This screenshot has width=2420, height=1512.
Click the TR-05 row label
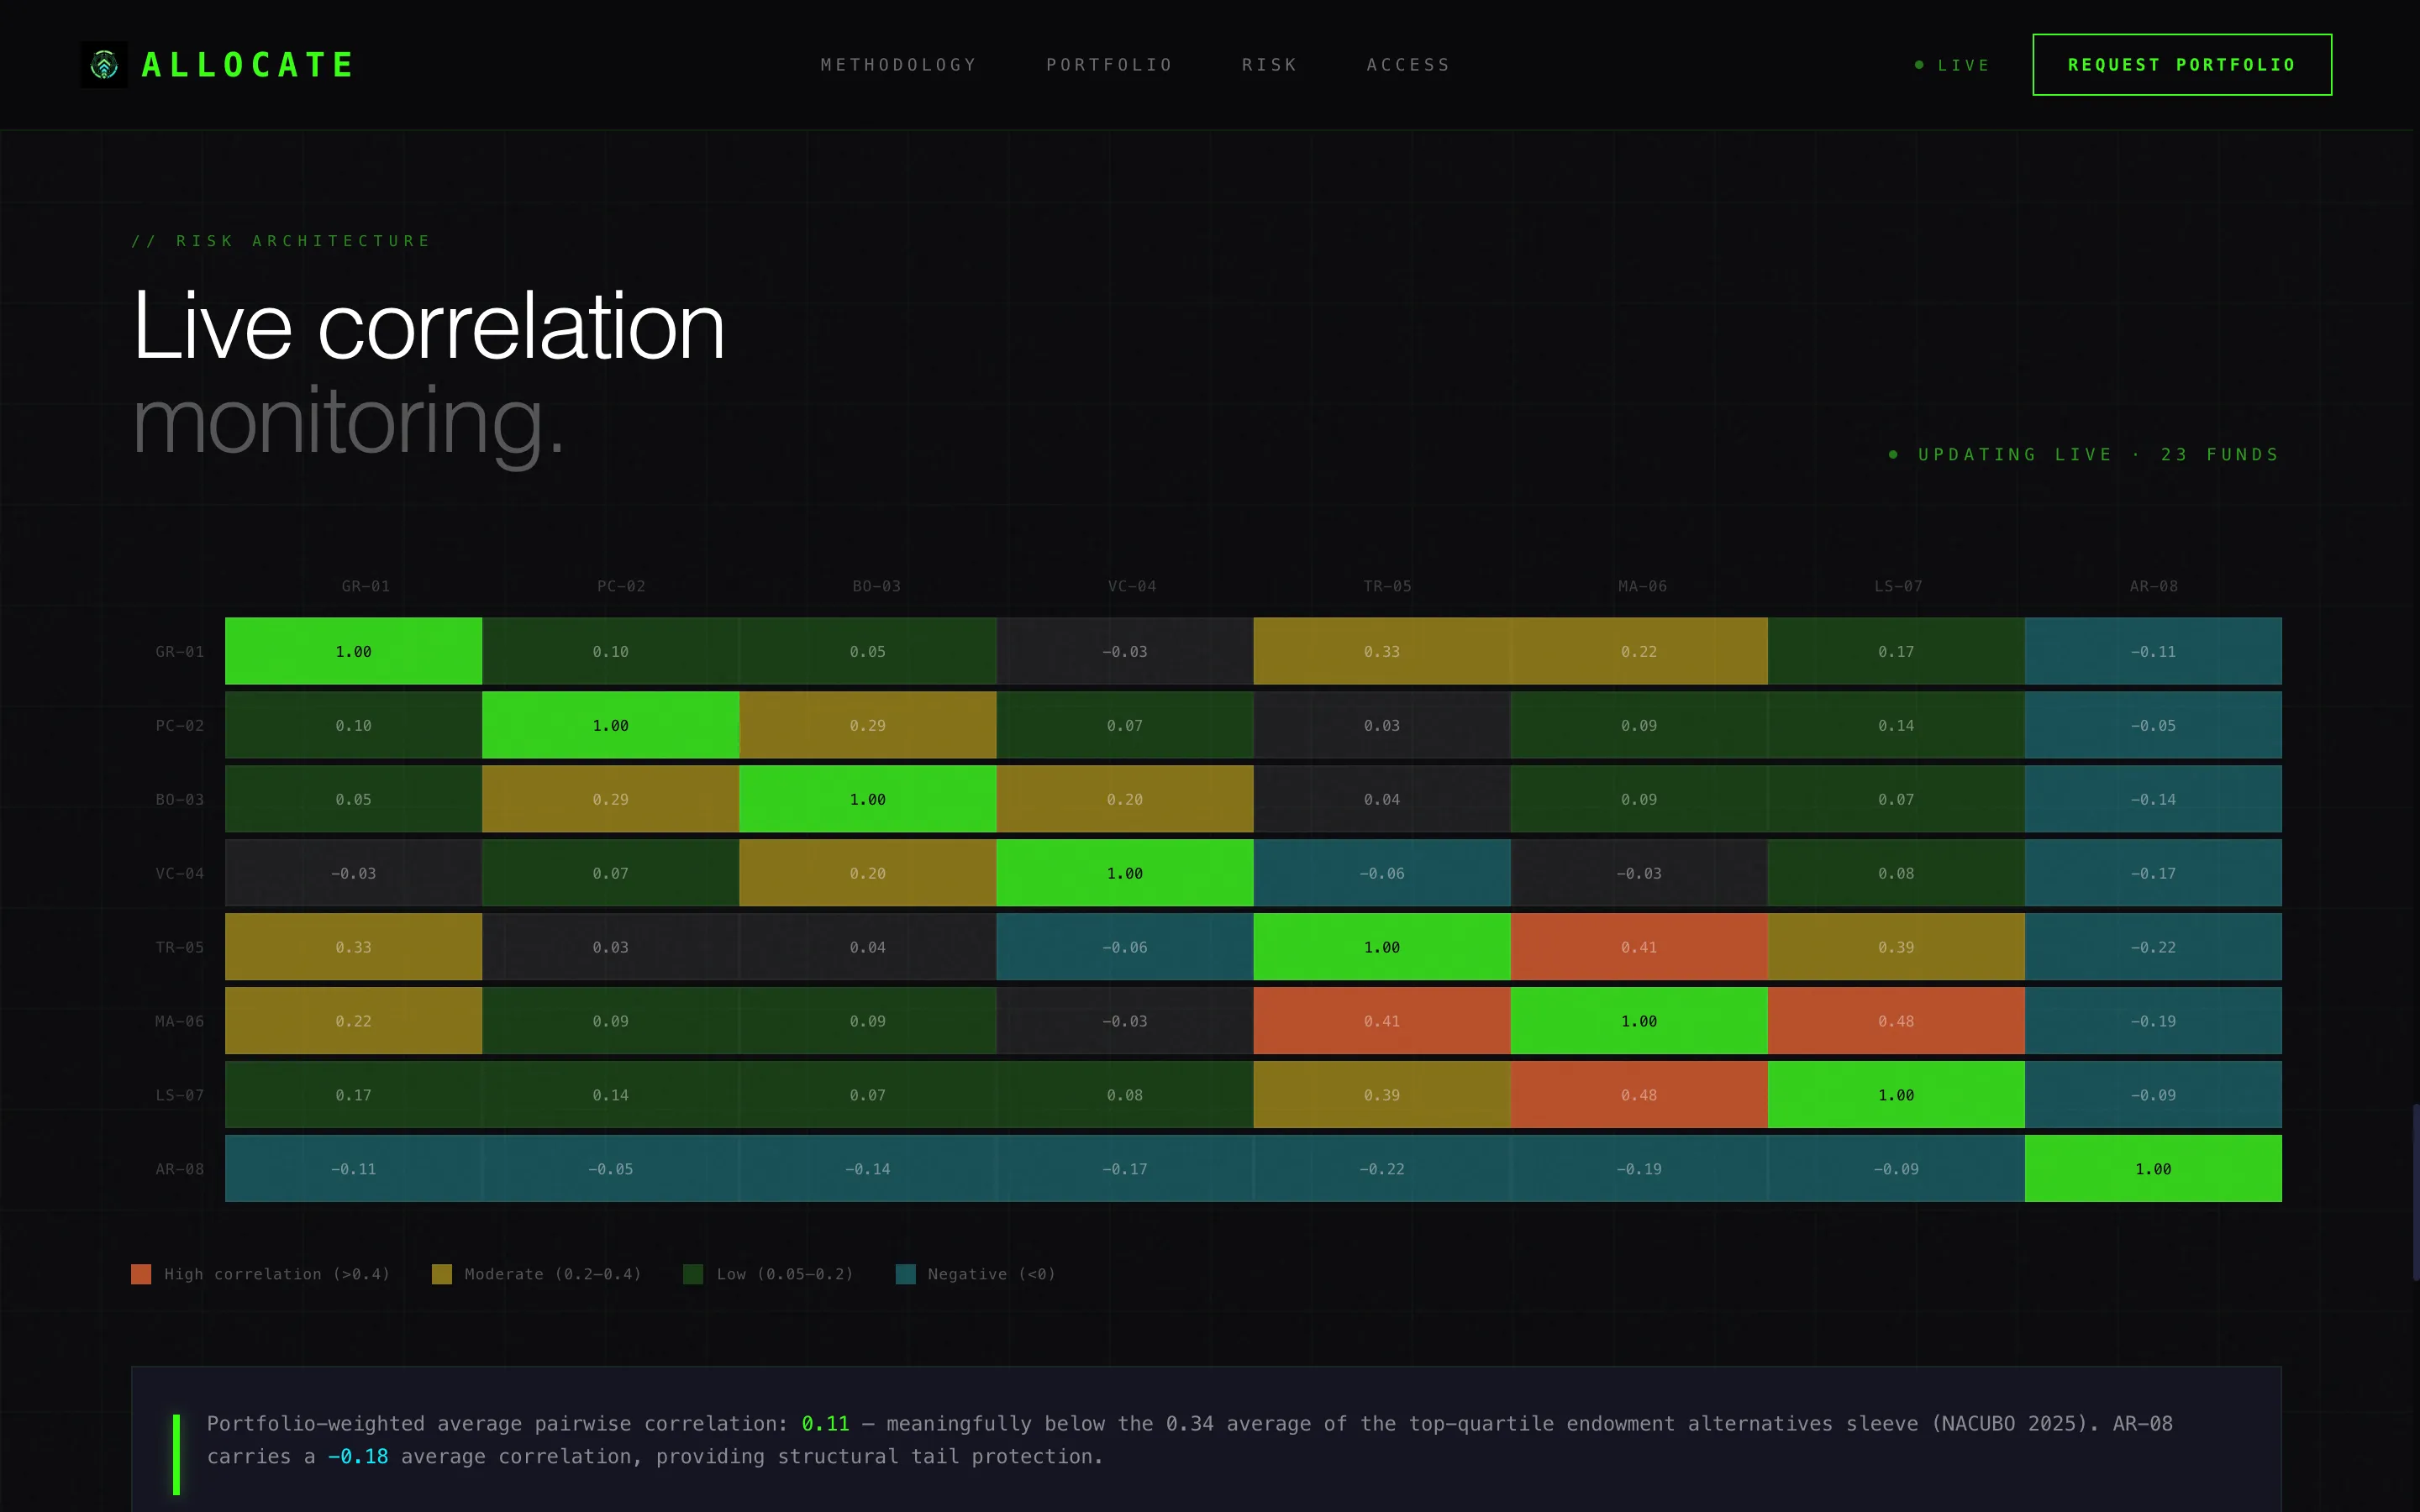pos(180,947)
